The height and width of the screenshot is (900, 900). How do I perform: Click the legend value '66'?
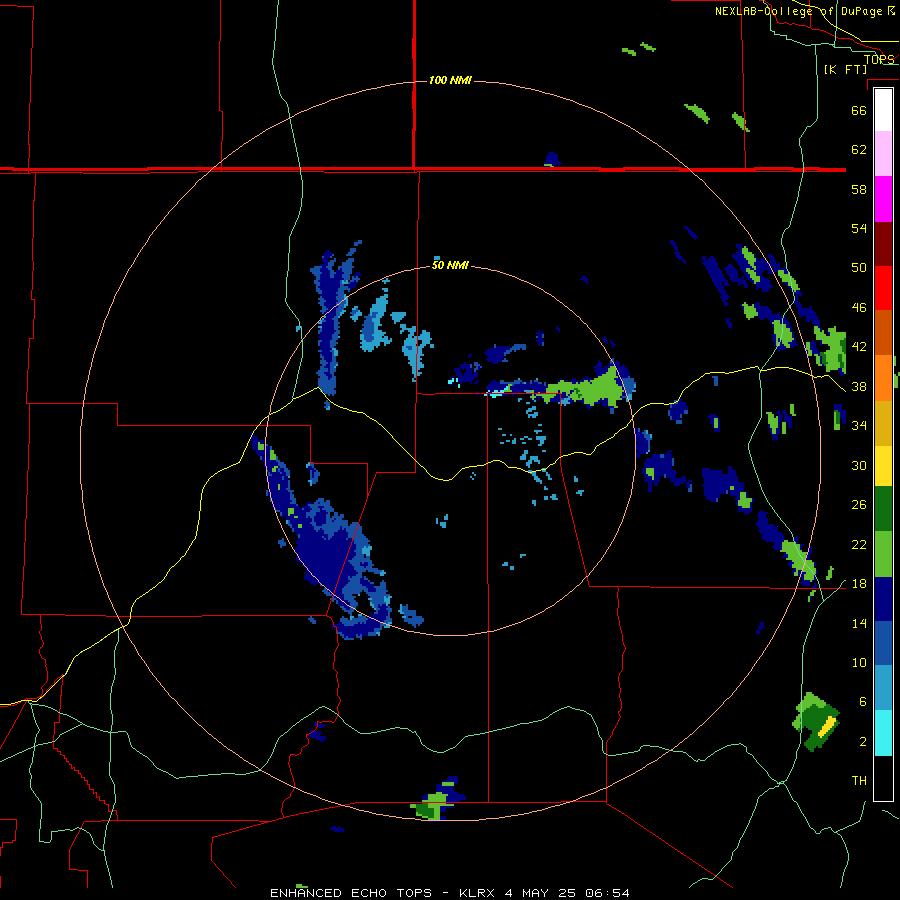coord(859,110)
